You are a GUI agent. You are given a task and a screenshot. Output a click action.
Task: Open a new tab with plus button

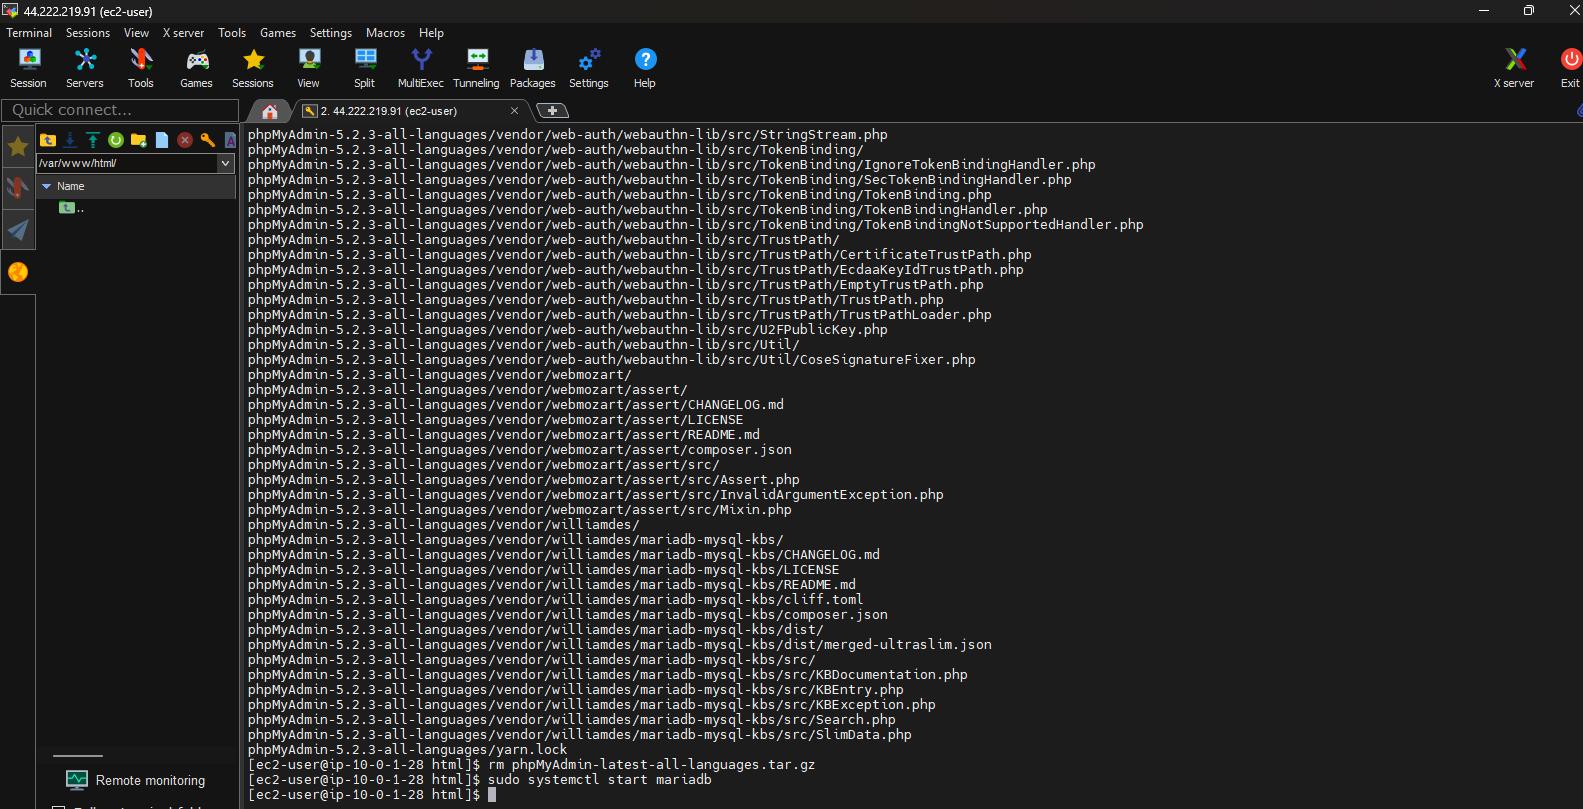(552, 111)
